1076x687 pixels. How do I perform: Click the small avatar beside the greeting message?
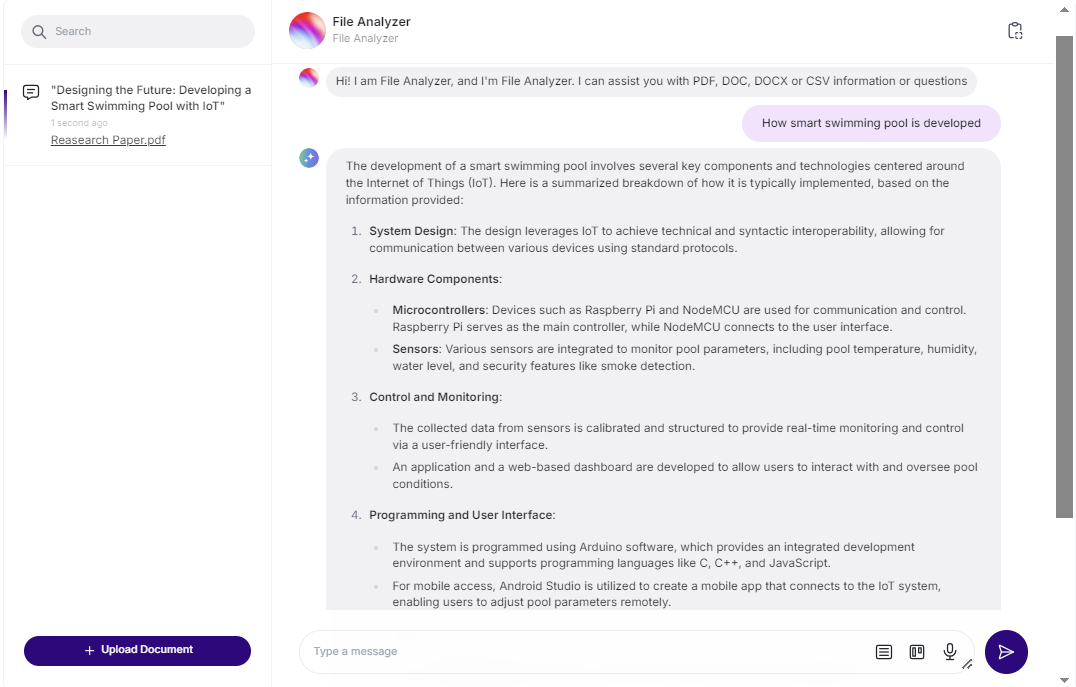tap(309, 77)
